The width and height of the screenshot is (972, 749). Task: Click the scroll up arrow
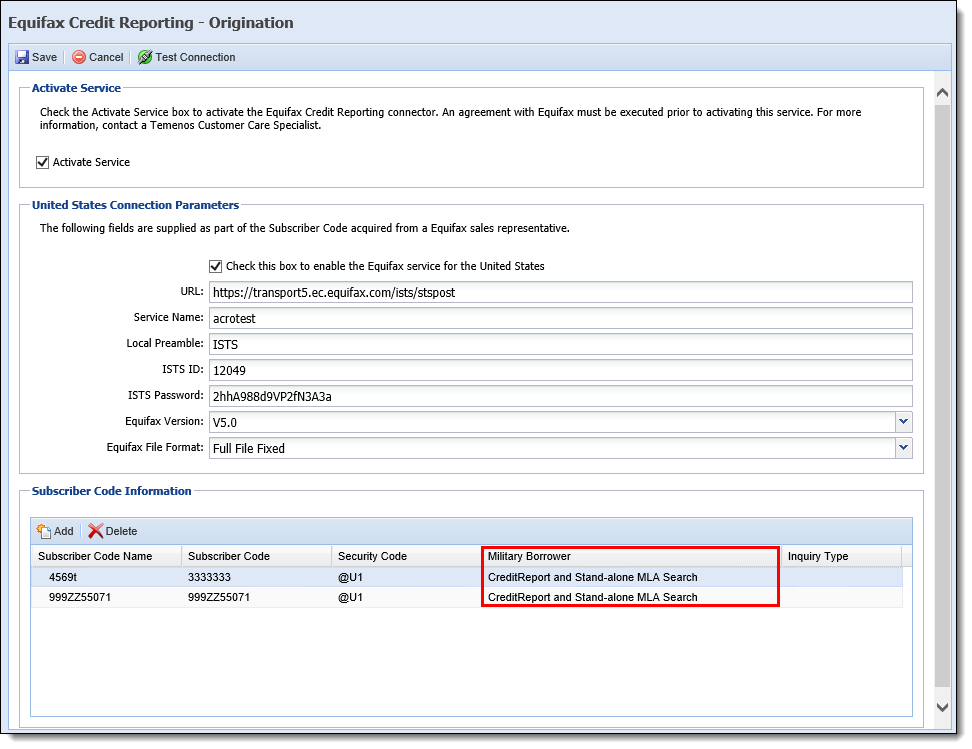click(x=942, y=93)
